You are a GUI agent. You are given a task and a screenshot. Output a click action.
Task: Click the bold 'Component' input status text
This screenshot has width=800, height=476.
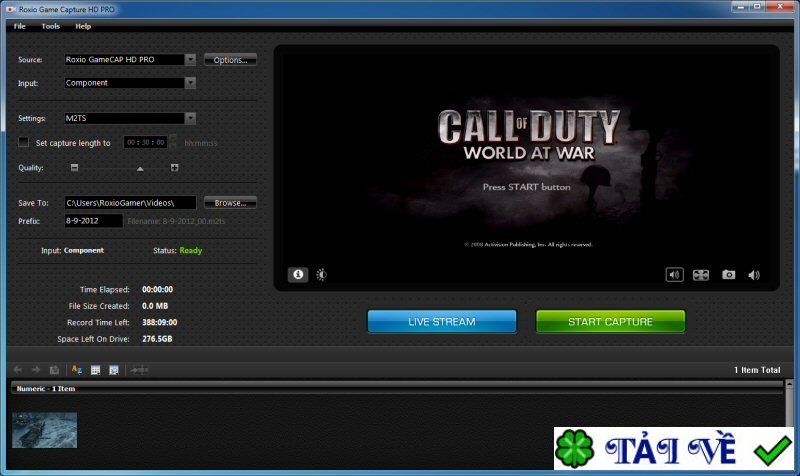84,250
